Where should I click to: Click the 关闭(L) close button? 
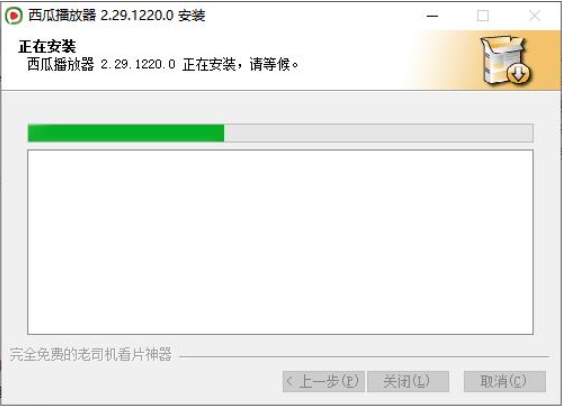(x=408, y=381)
